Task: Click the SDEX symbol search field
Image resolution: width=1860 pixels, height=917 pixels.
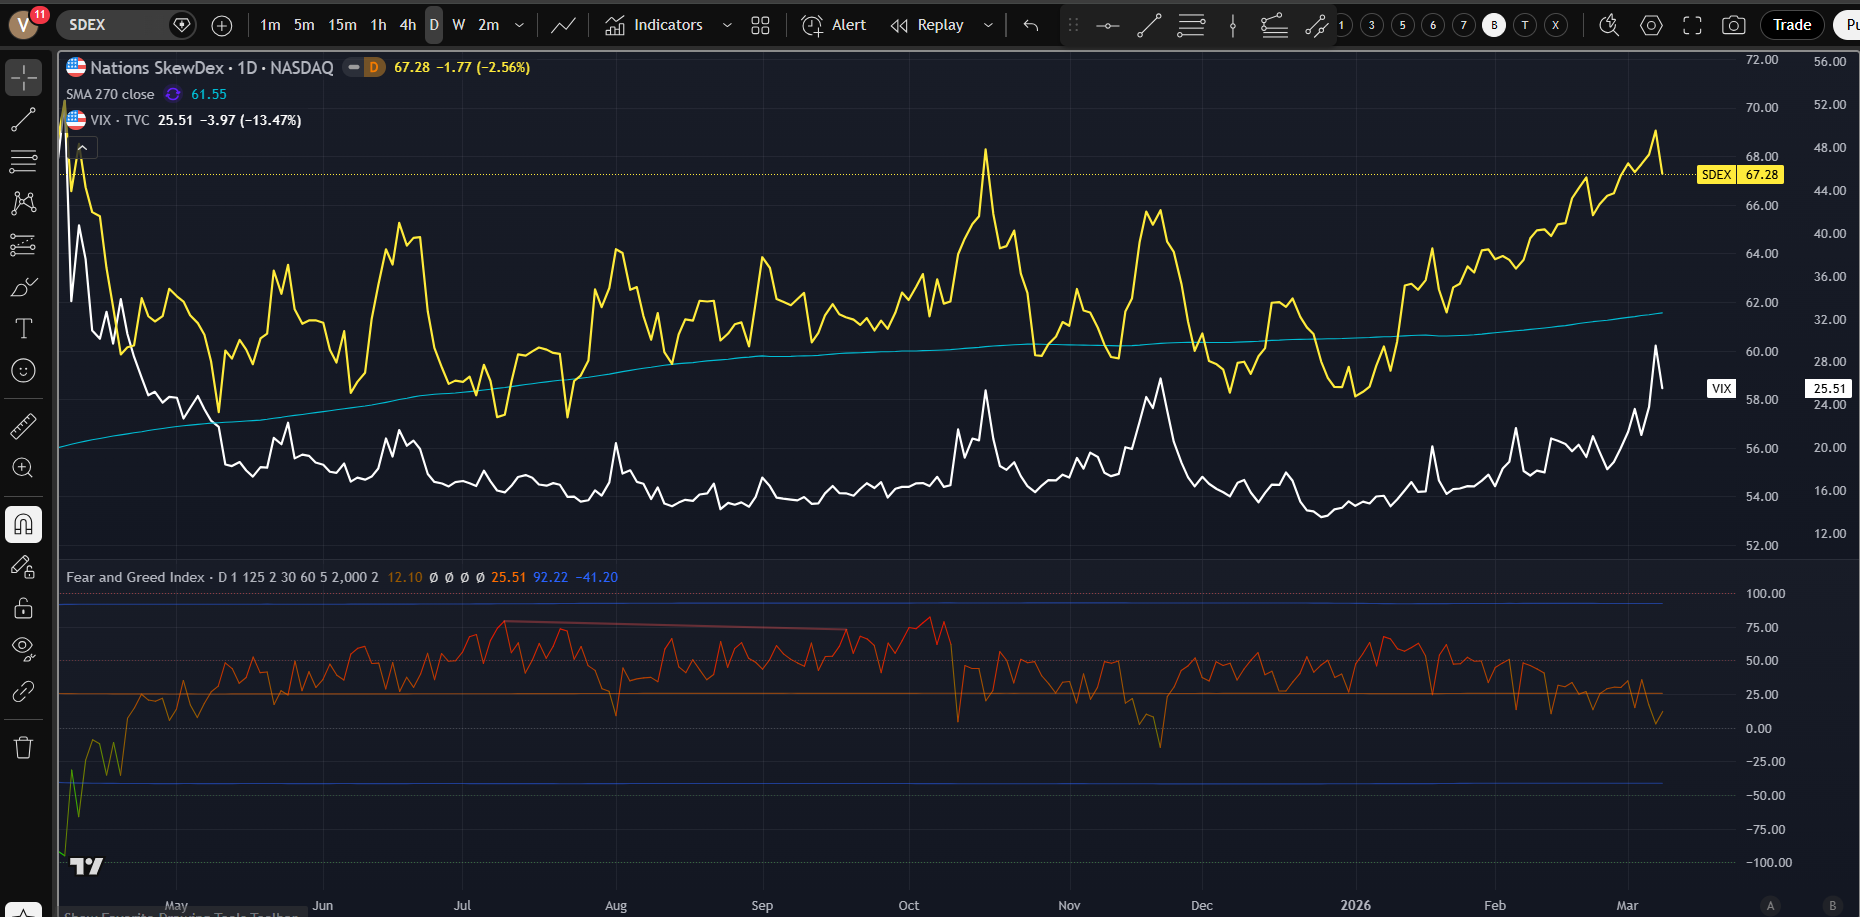Action: 110,25
